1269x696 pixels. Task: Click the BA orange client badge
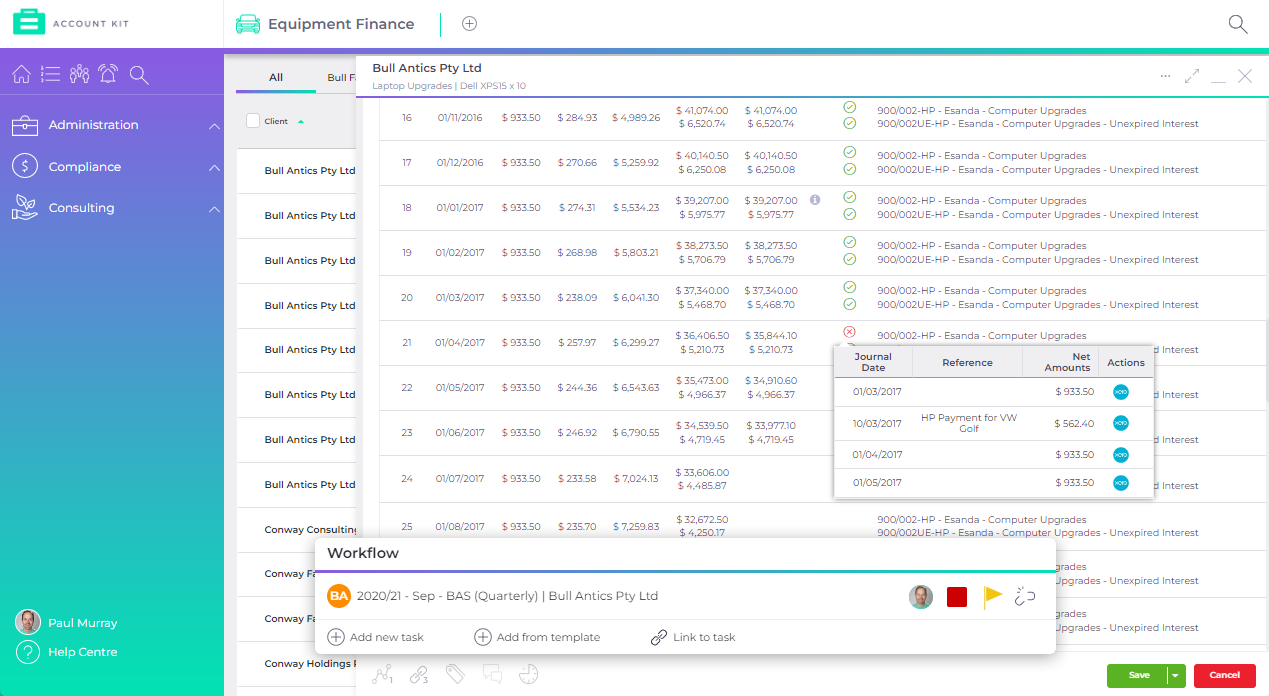tap(339, 596)
